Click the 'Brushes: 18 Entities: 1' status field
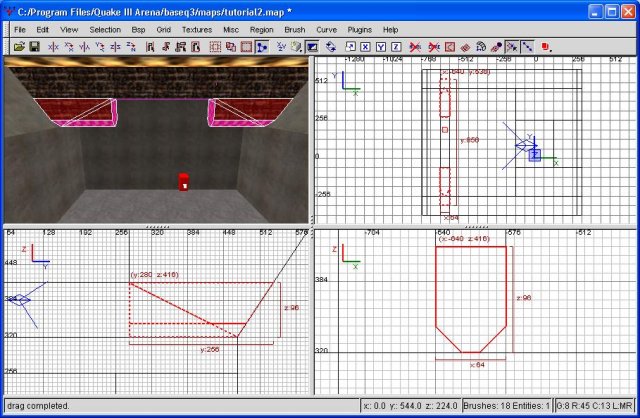Screen dimensions: 640x418 (x=507, y=406)
